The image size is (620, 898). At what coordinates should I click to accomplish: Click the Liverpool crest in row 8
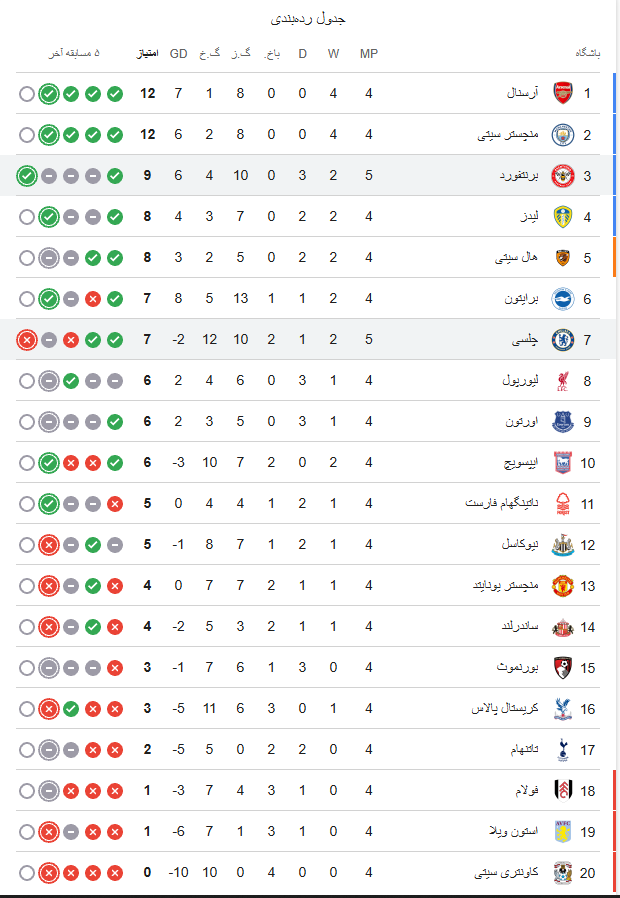pyautogui.click(x=563, y=381)
